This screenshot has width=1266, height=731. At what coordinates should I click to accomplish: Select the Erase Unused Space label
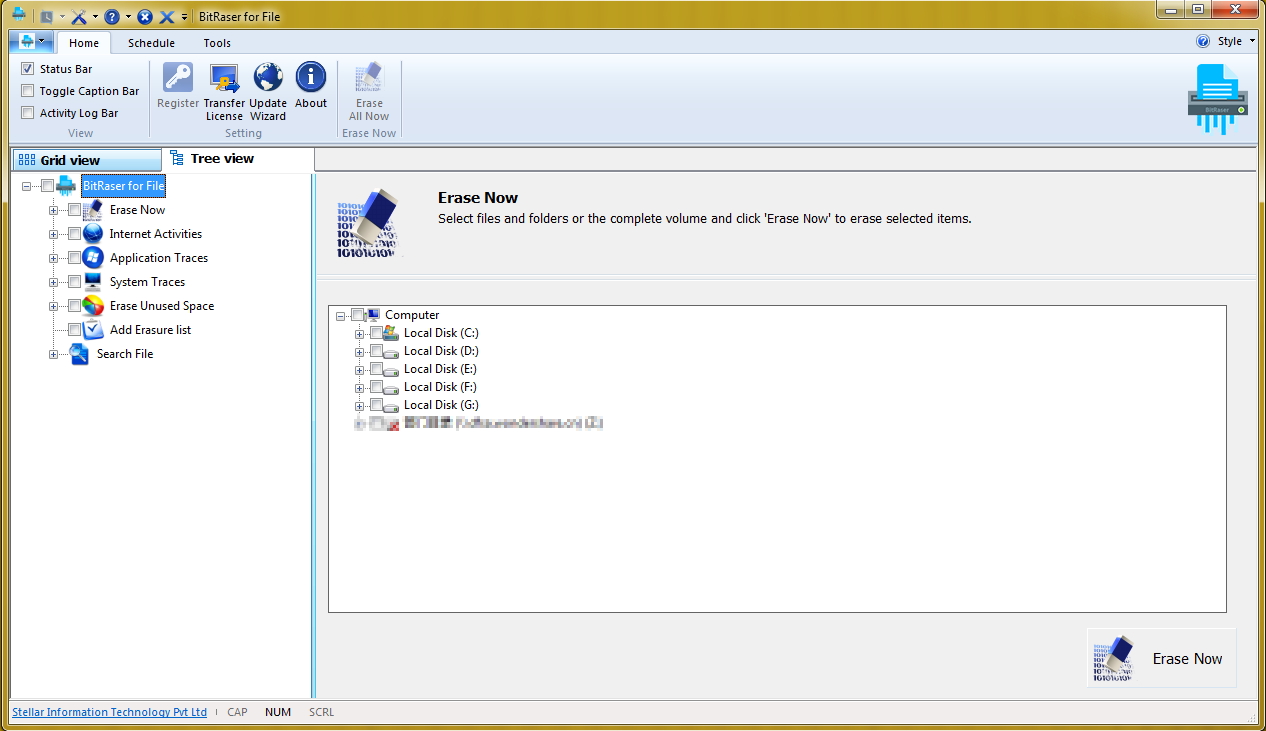click(x=162, y=306)
